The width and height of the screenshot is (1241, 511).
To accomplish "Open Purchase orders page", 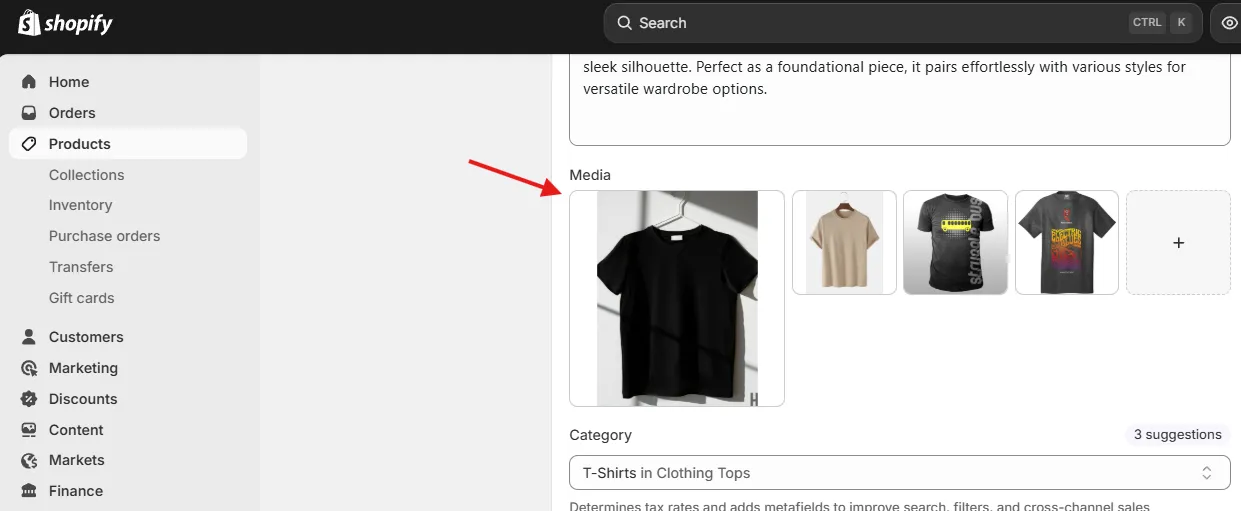I will tap(105, 236).
